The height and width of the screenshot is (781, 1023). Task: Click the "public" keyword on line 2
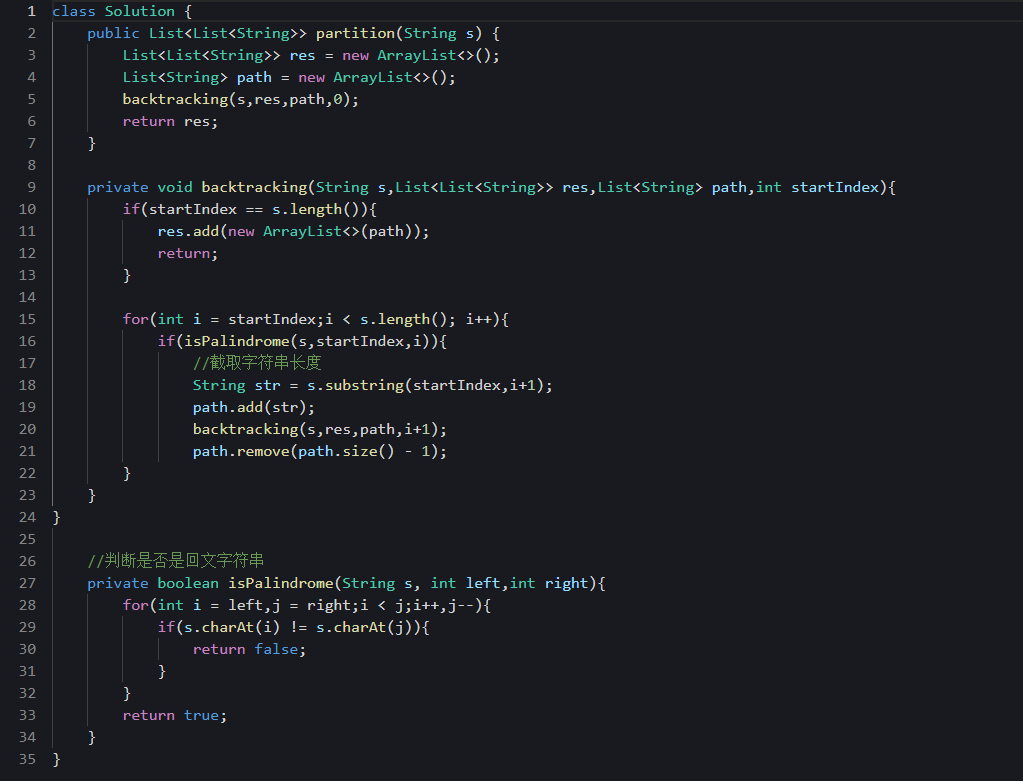coord(114,33)
